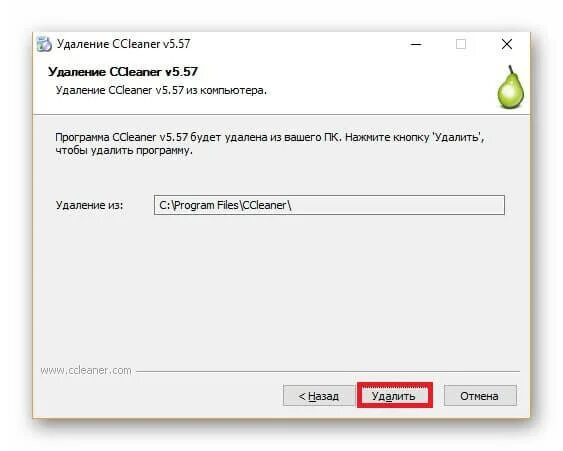Image resolution: width=563 pixels, height=451 pixels.
Task: Click the quoted word 'Удалить' in the instructions
Action: (456, 137)
